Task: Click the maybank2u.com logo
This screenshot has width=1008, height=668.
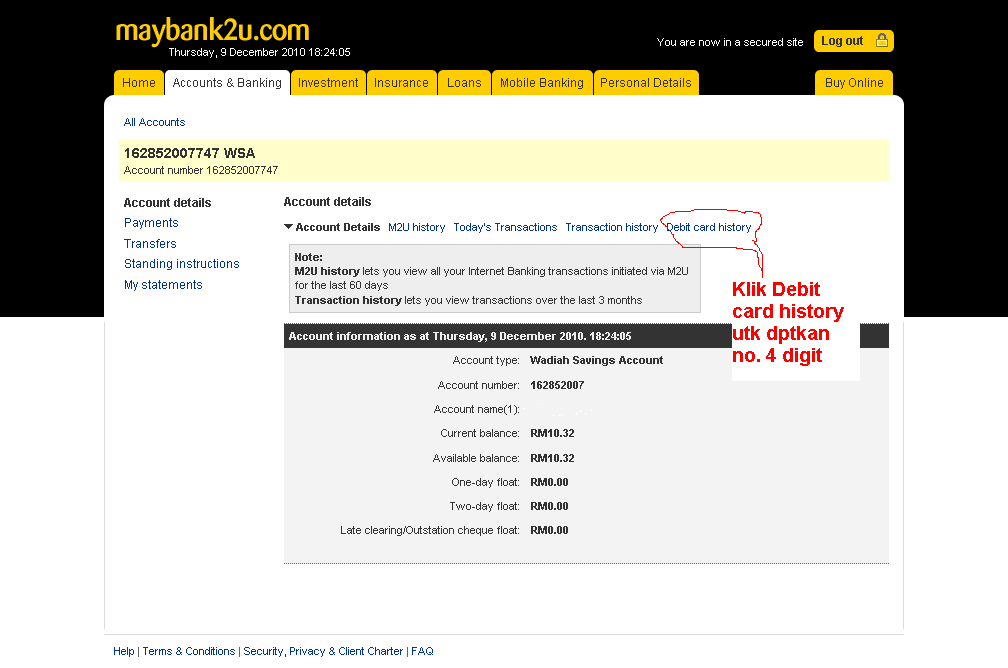Action: pos(212,31)
